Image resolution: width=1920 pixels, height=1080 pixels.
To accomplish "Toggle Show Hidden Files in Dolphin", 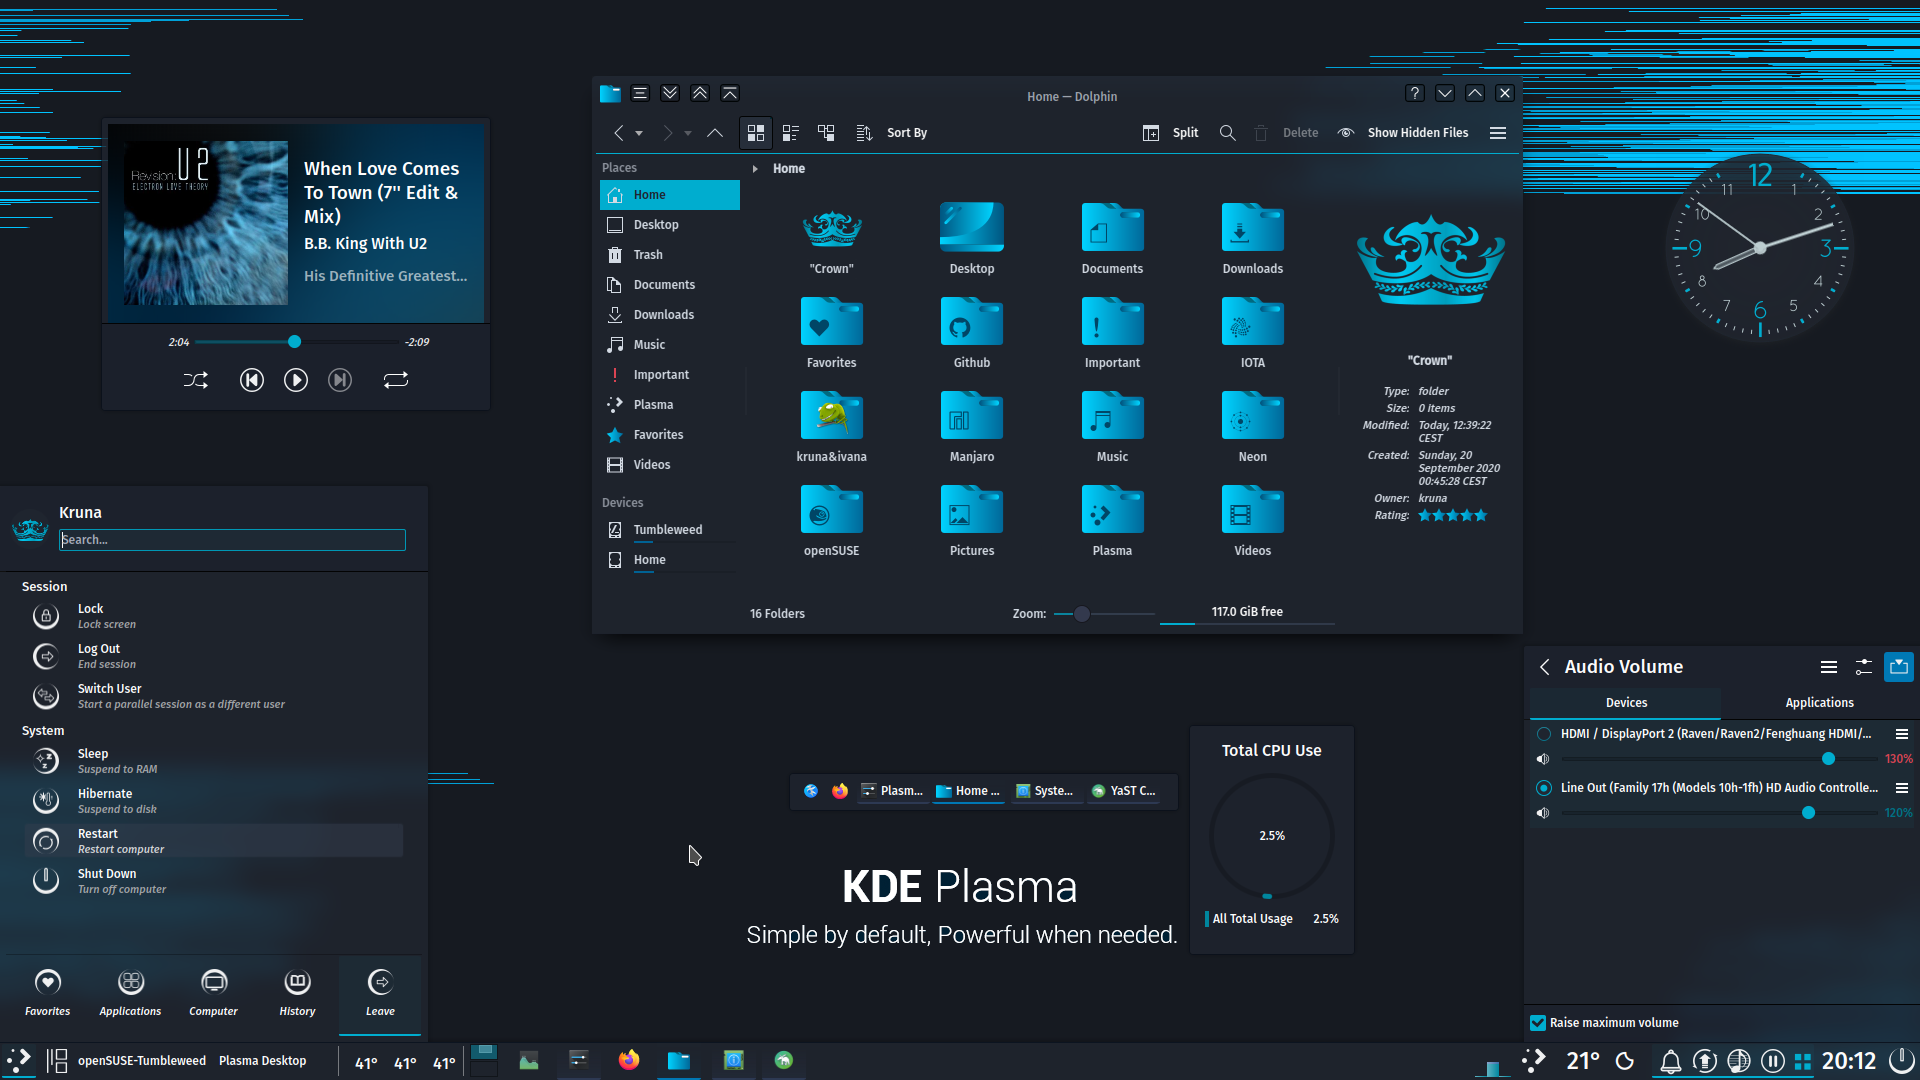I will [1404, 133].
